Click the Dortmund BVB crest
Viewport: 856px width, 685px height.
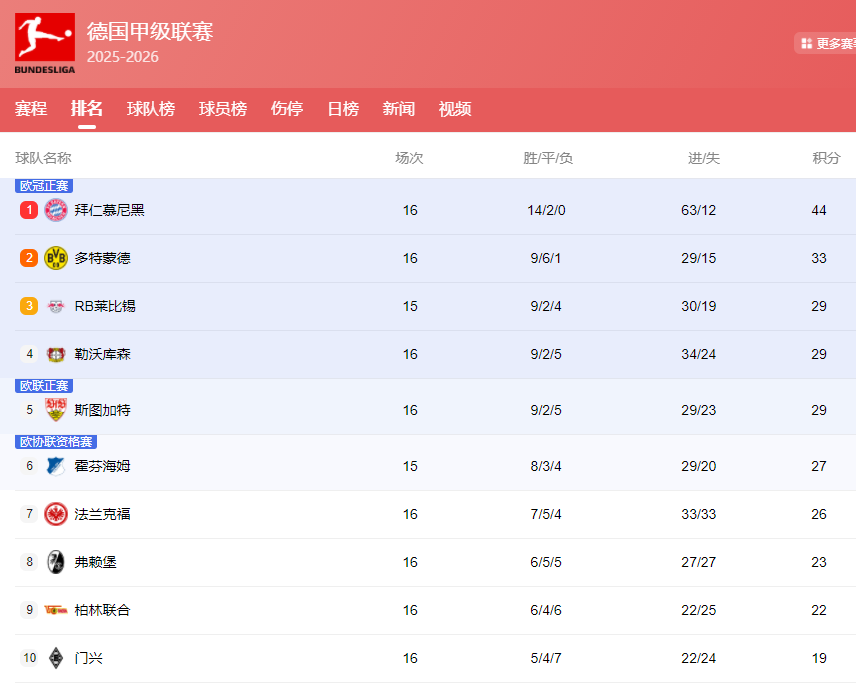coord(56,258)
